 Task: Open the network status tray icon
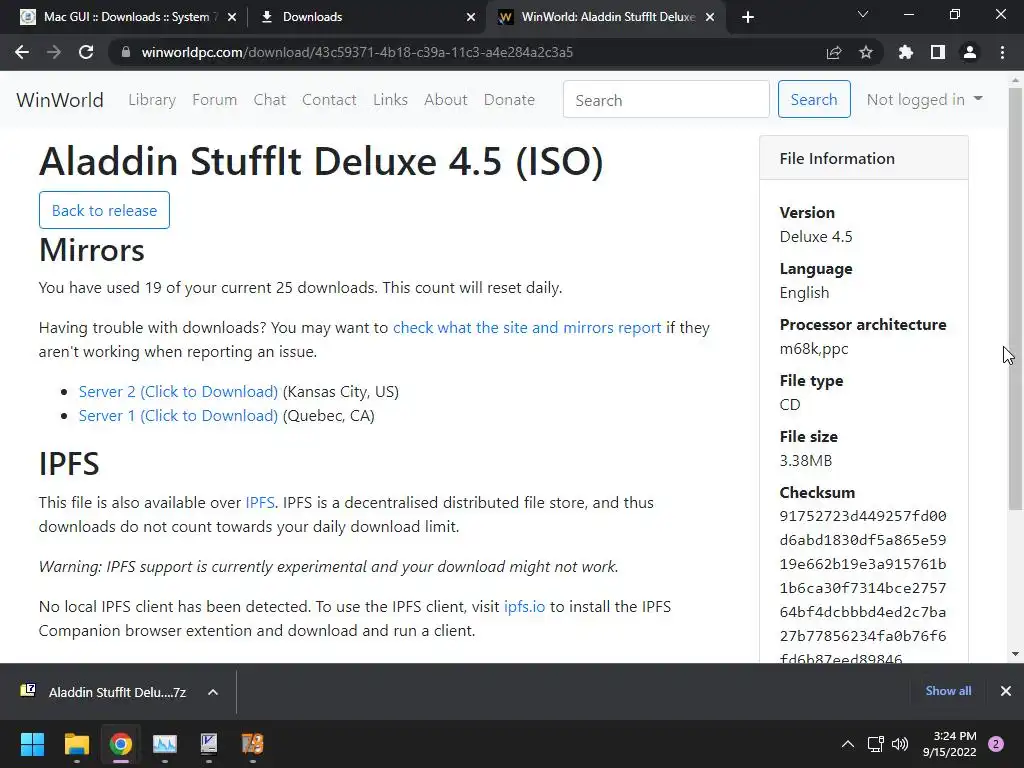click(x=875, y=744)
